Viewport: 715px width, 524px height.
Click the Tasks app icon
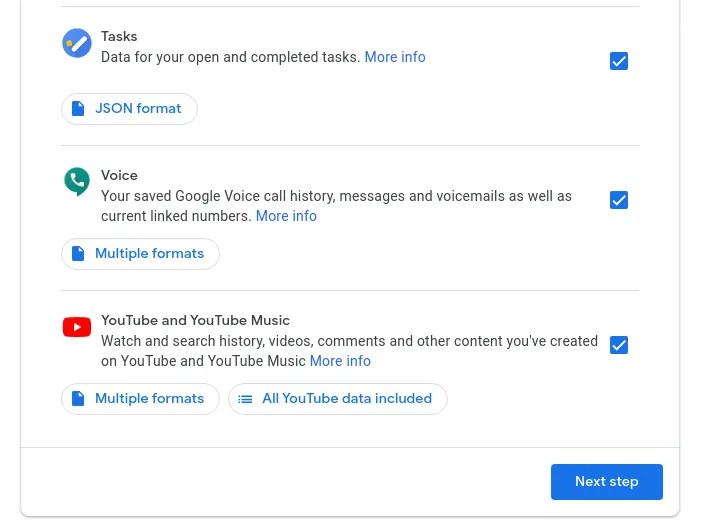pyautogui.click(x=77, y=43)
